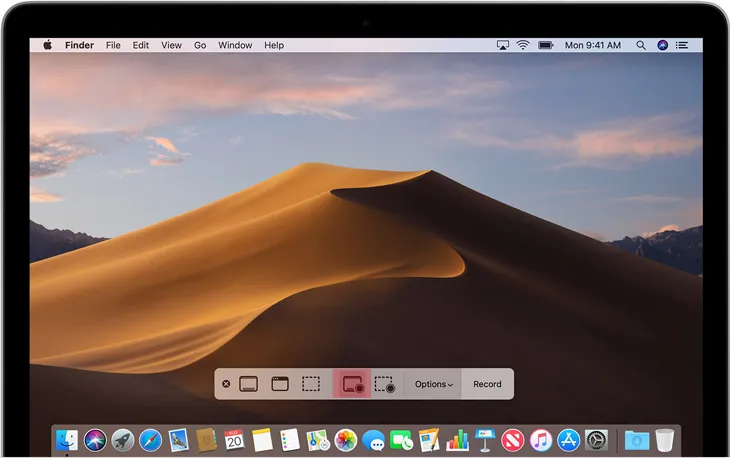Open the App Store from the Dock

[569, 440]
